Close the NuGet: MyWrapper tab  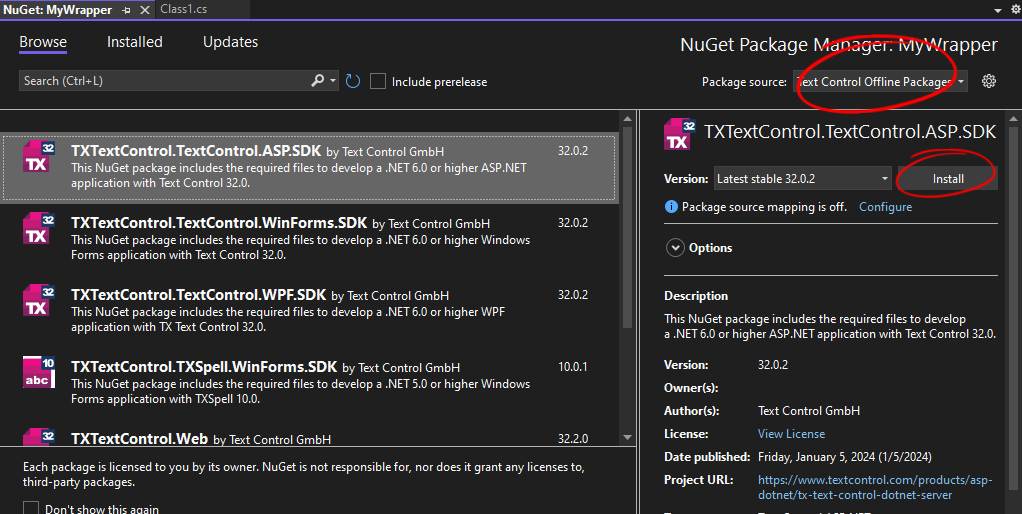click(145, 10)
